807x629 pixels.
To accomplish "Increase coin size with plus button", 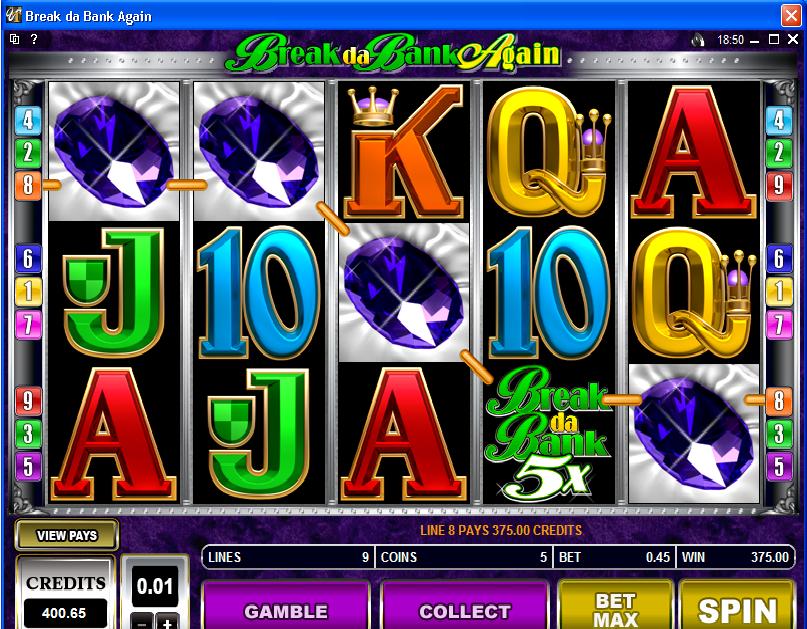I will pyautogui.click(x=167, y=621).
